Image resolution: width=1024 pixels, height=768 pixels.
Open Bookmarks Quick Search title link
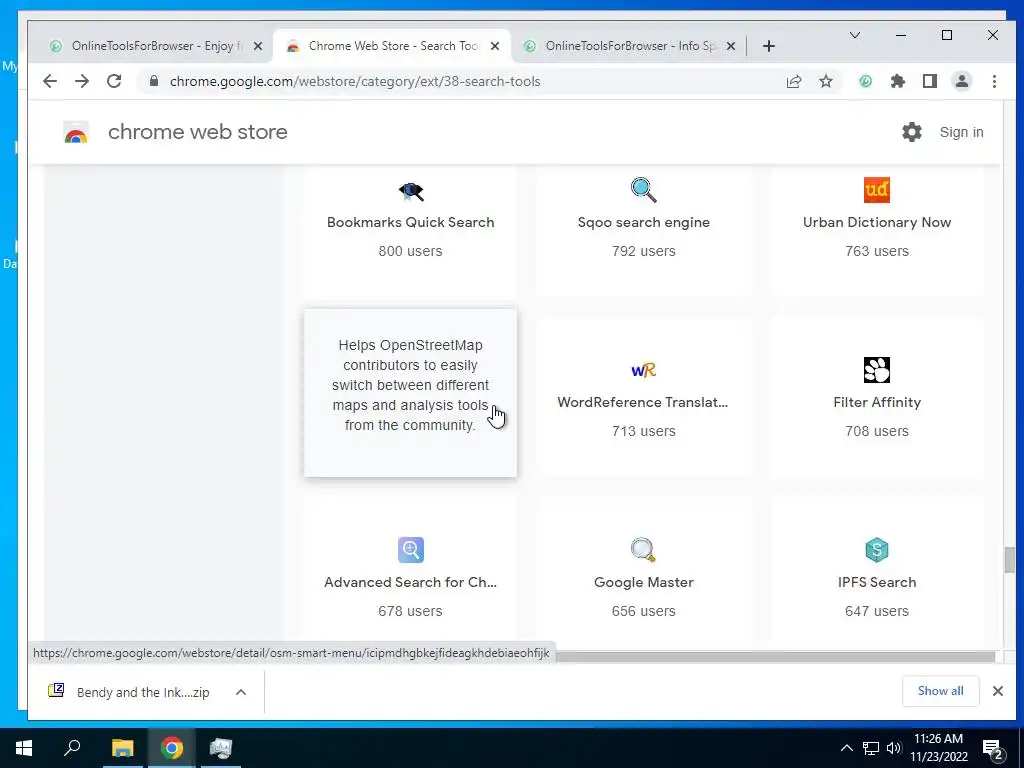(410, 222)
